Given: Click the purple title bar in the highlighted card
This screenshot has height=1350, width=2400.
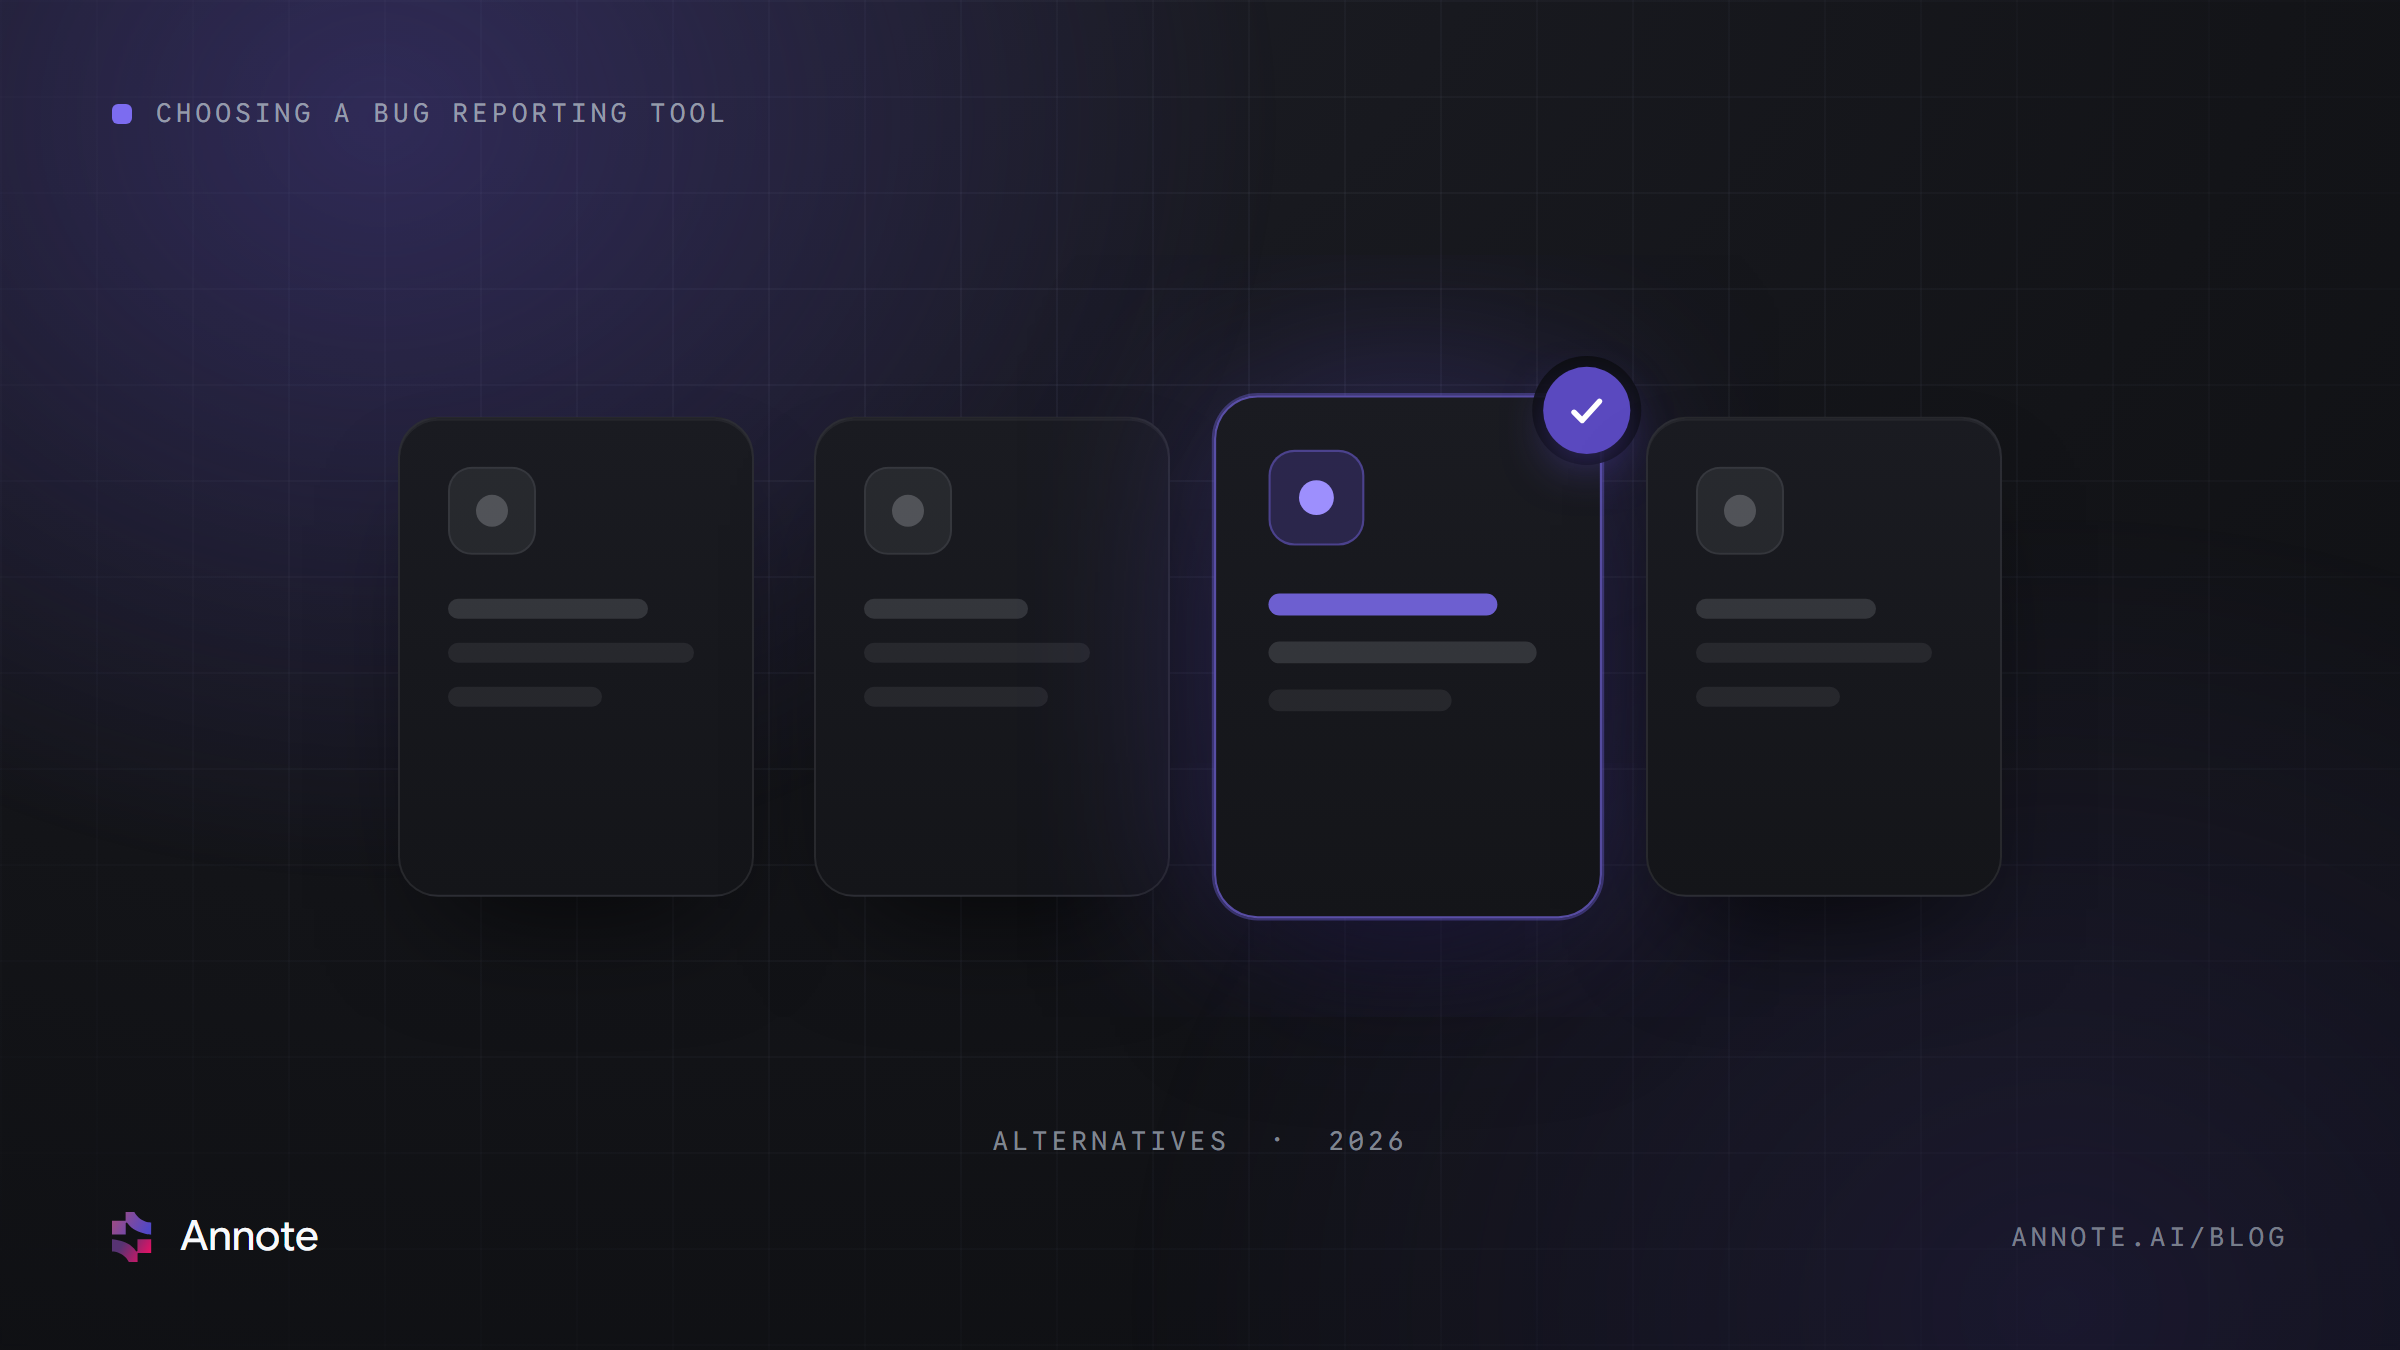Looking at the screenshot, I should tap(1382, 604).
